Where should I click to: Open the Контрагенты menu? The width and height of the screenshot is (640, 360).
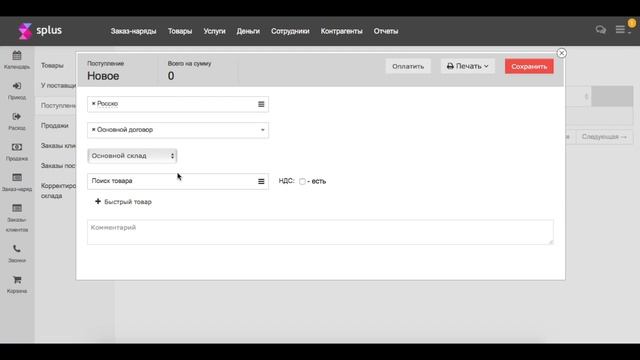point(341,31)
